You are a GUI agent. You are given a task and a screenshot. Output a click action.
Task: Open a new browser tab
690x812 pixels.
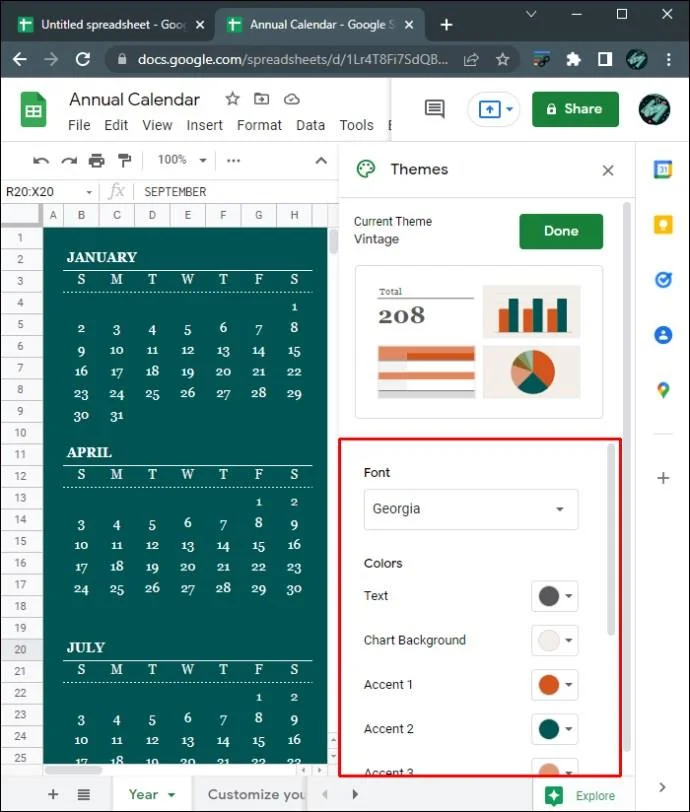point(446,25)
